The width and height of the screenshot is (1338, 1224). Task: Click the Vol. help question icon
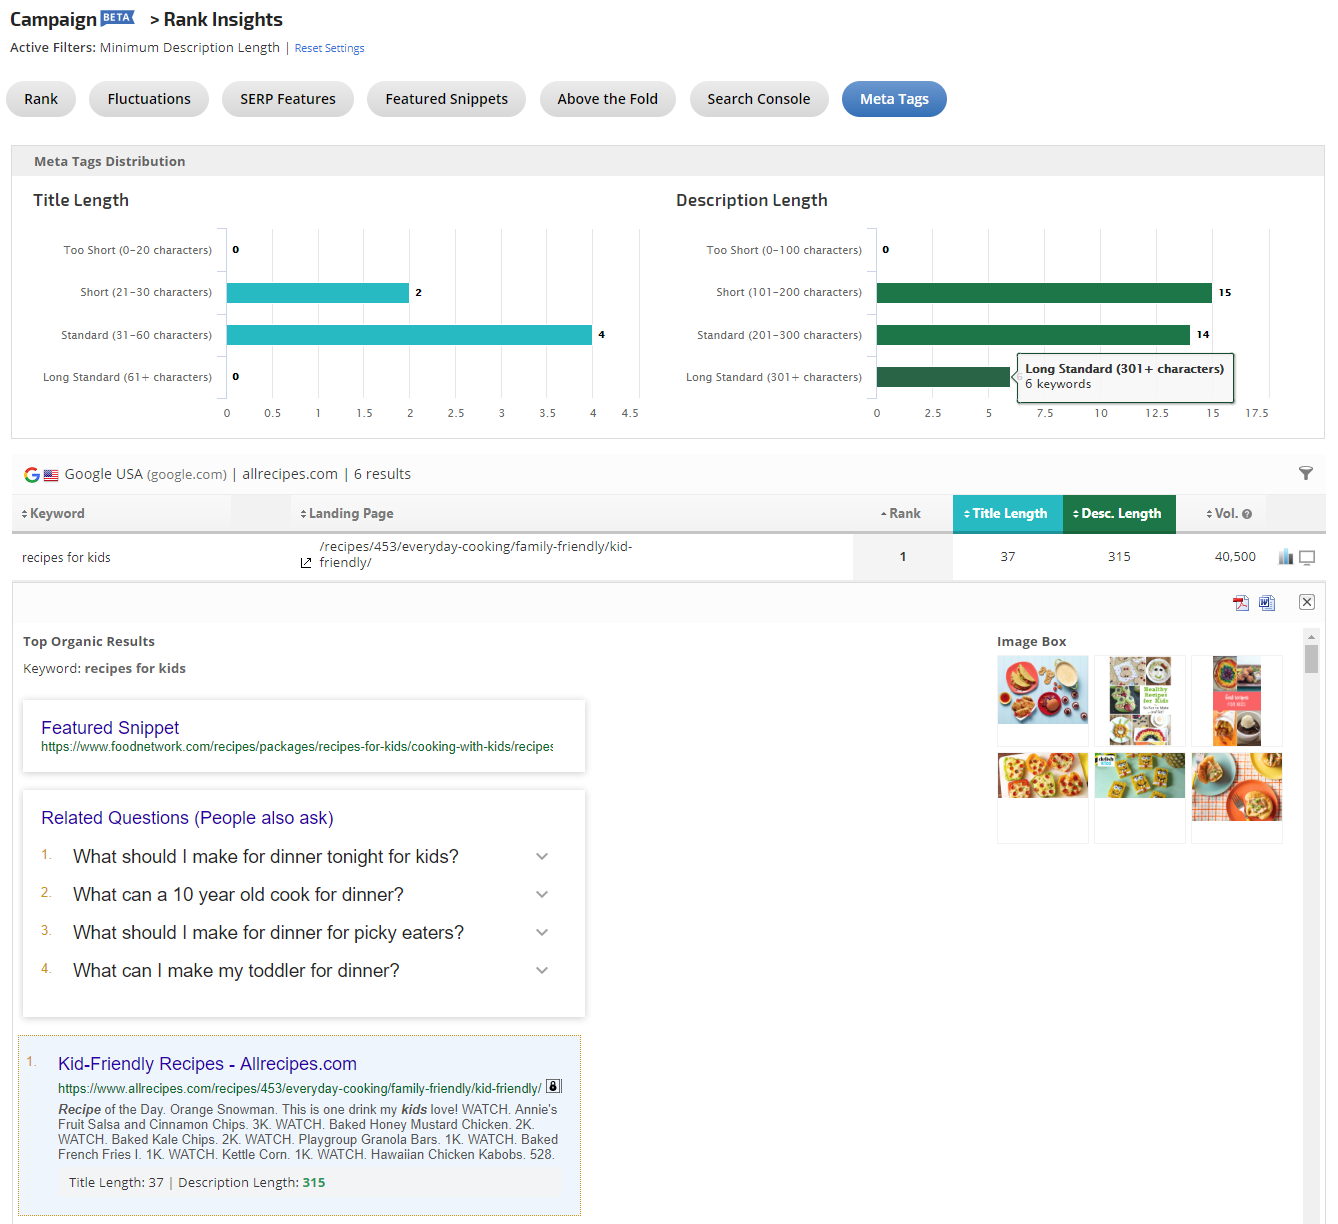(1247, 514)
